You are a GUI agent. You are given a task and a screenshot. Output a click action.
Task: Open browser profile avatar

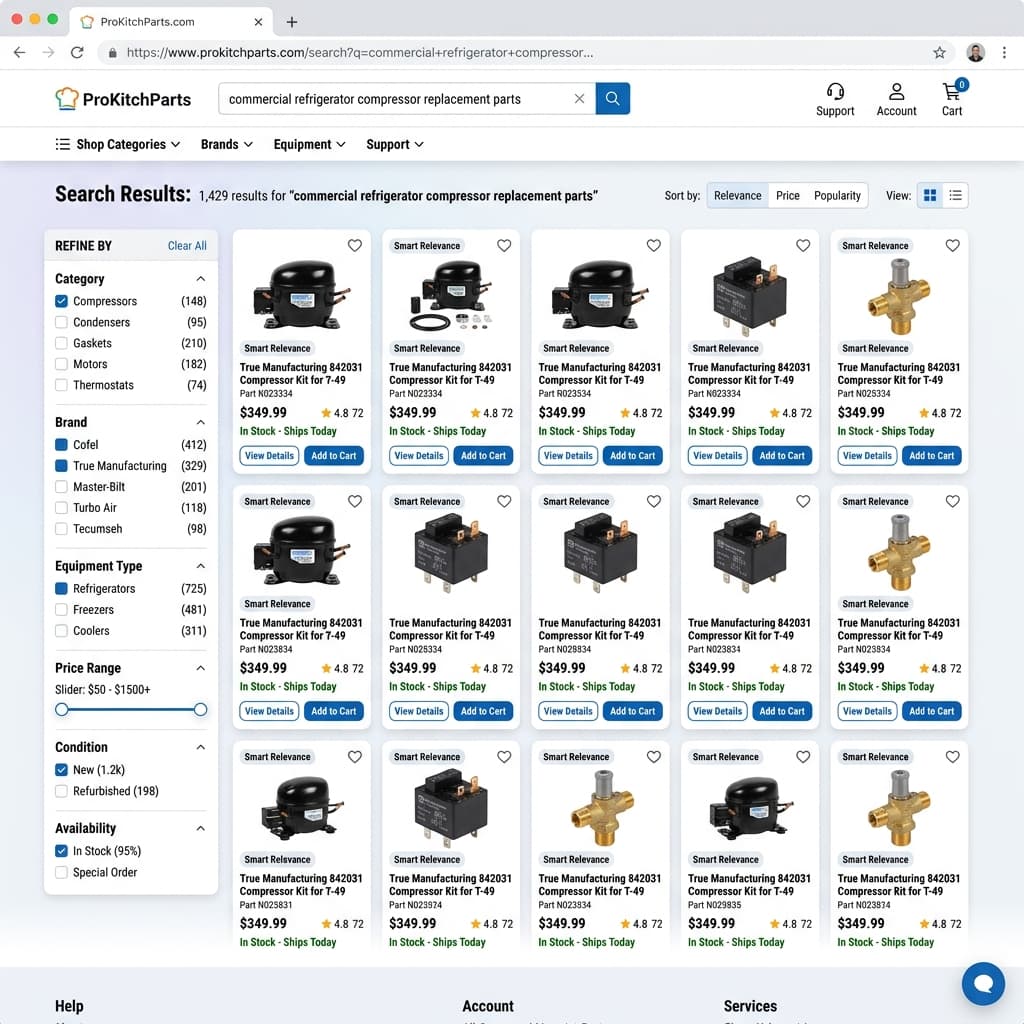(x=975, y=53)
